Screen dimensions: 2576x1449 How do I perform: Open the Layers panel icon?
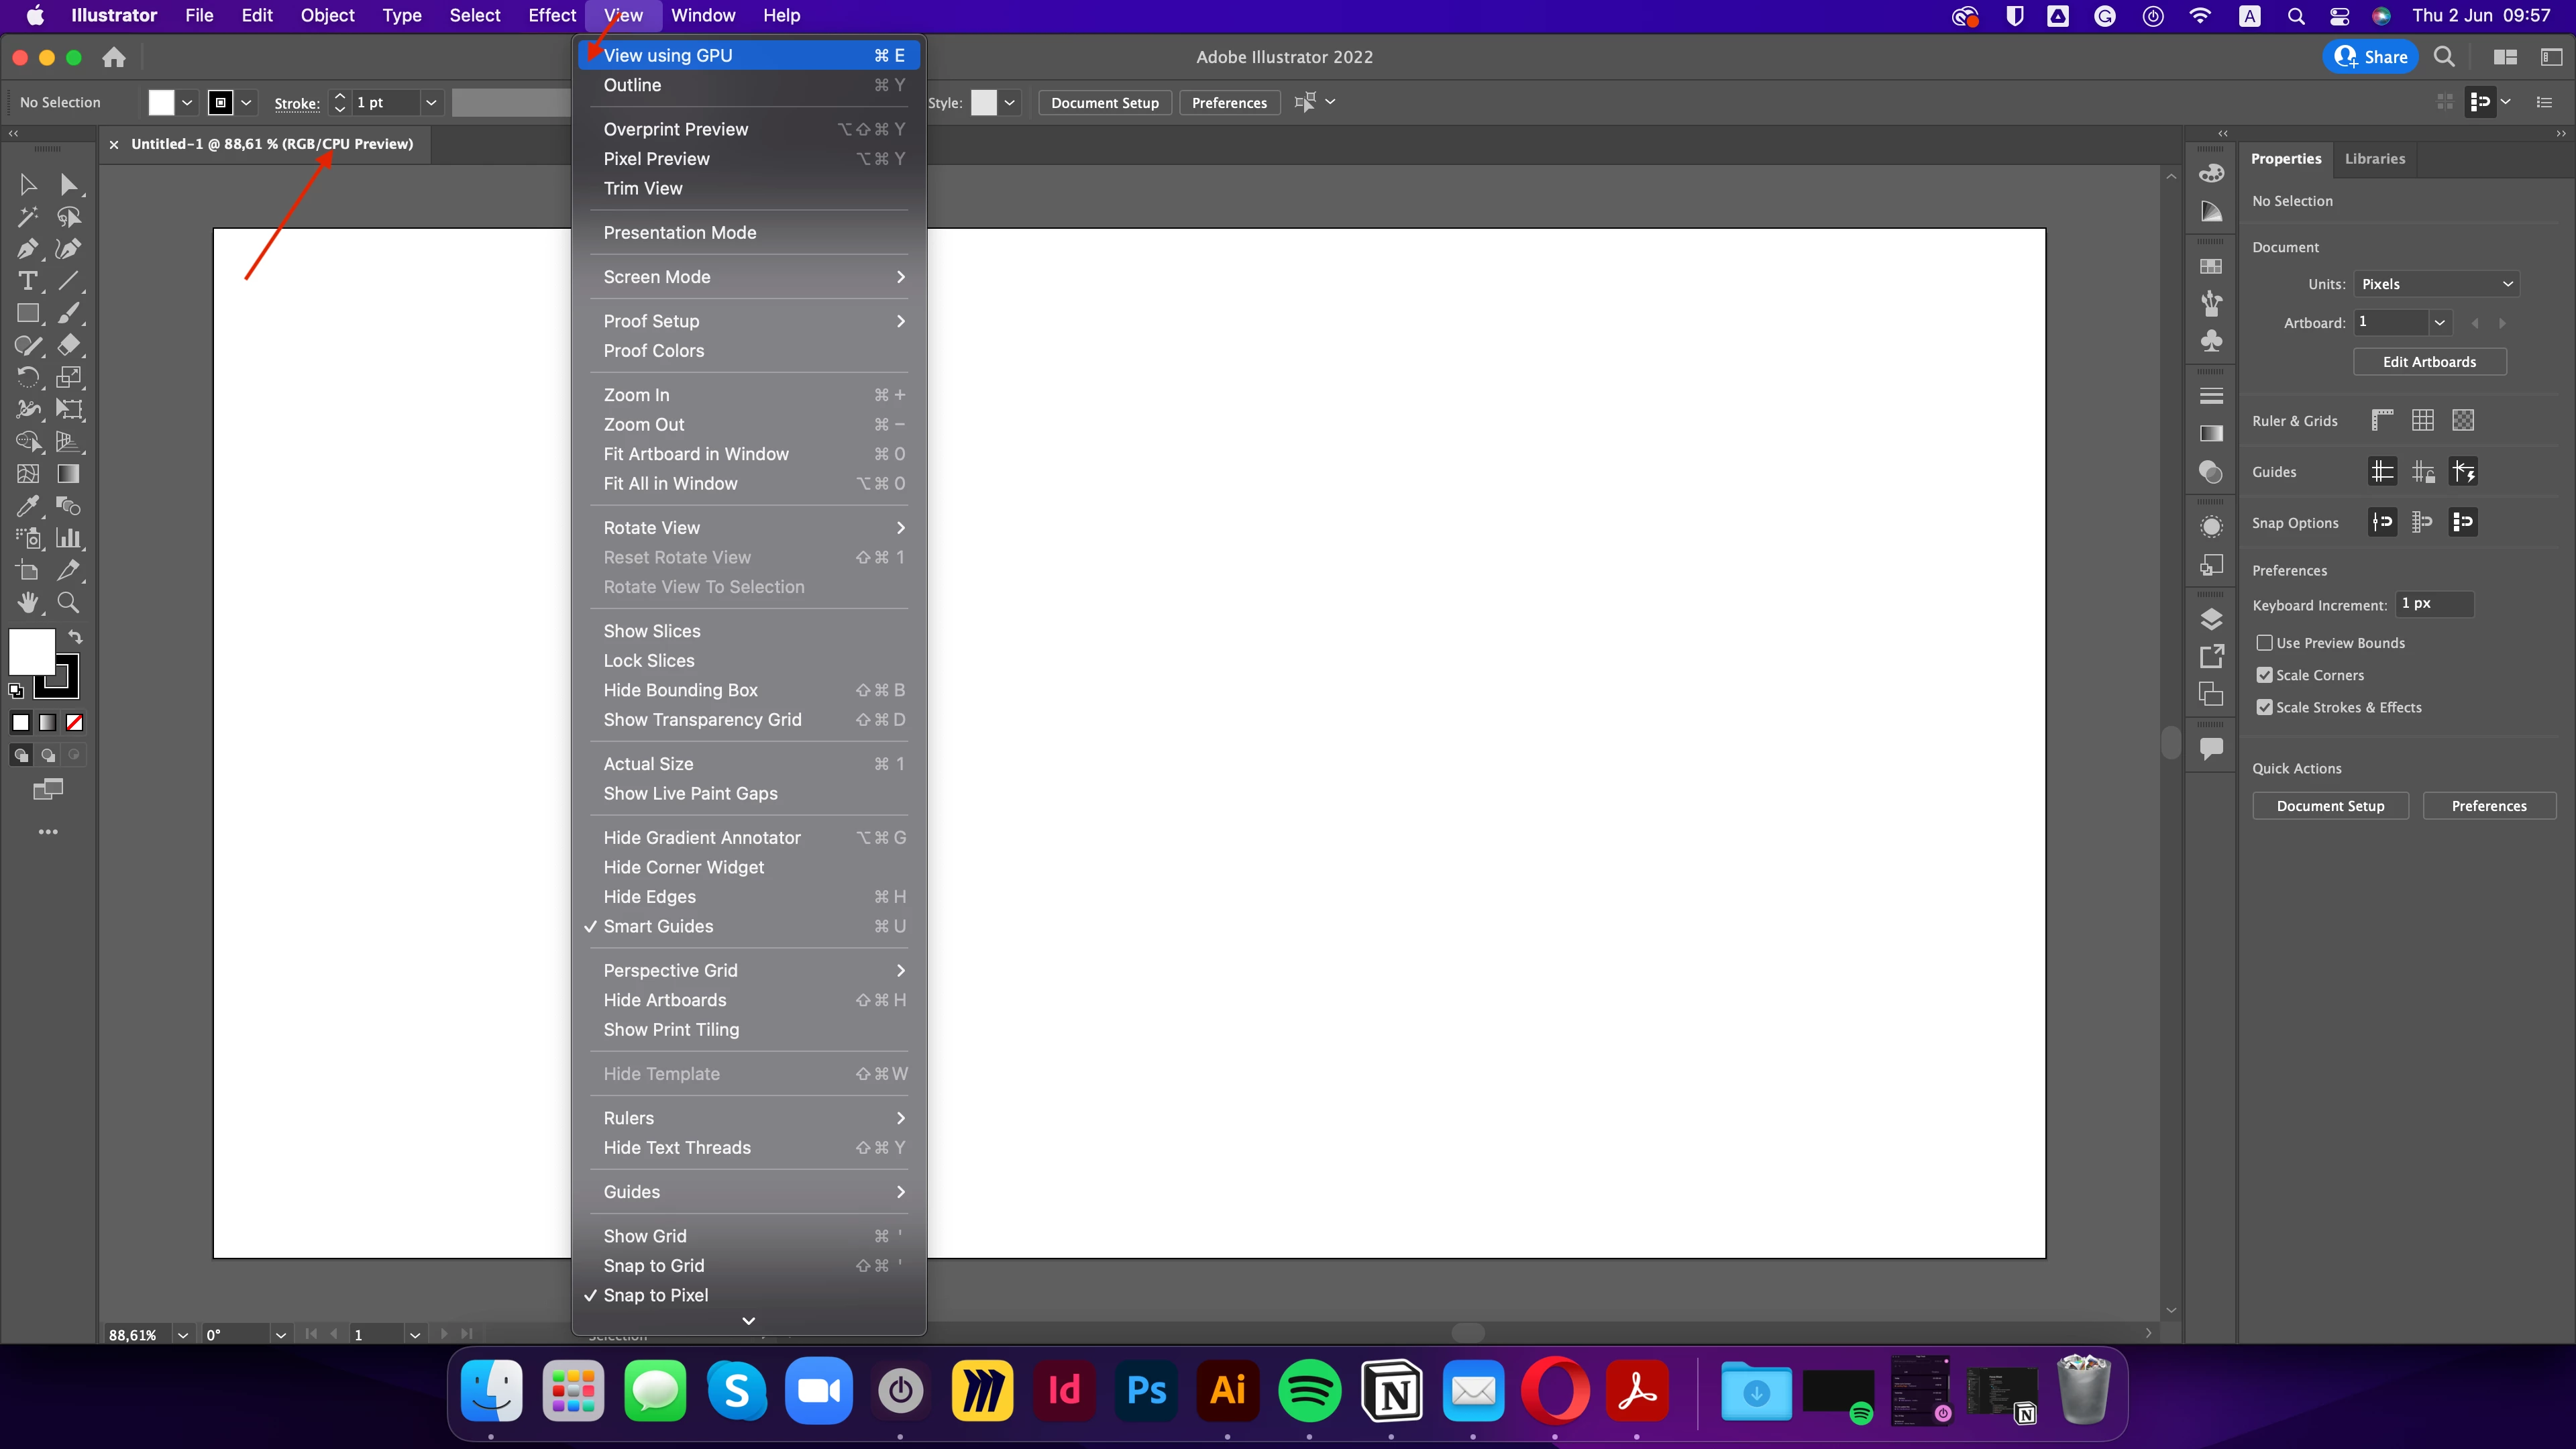pyautogui.click(x=2211, y=619)
